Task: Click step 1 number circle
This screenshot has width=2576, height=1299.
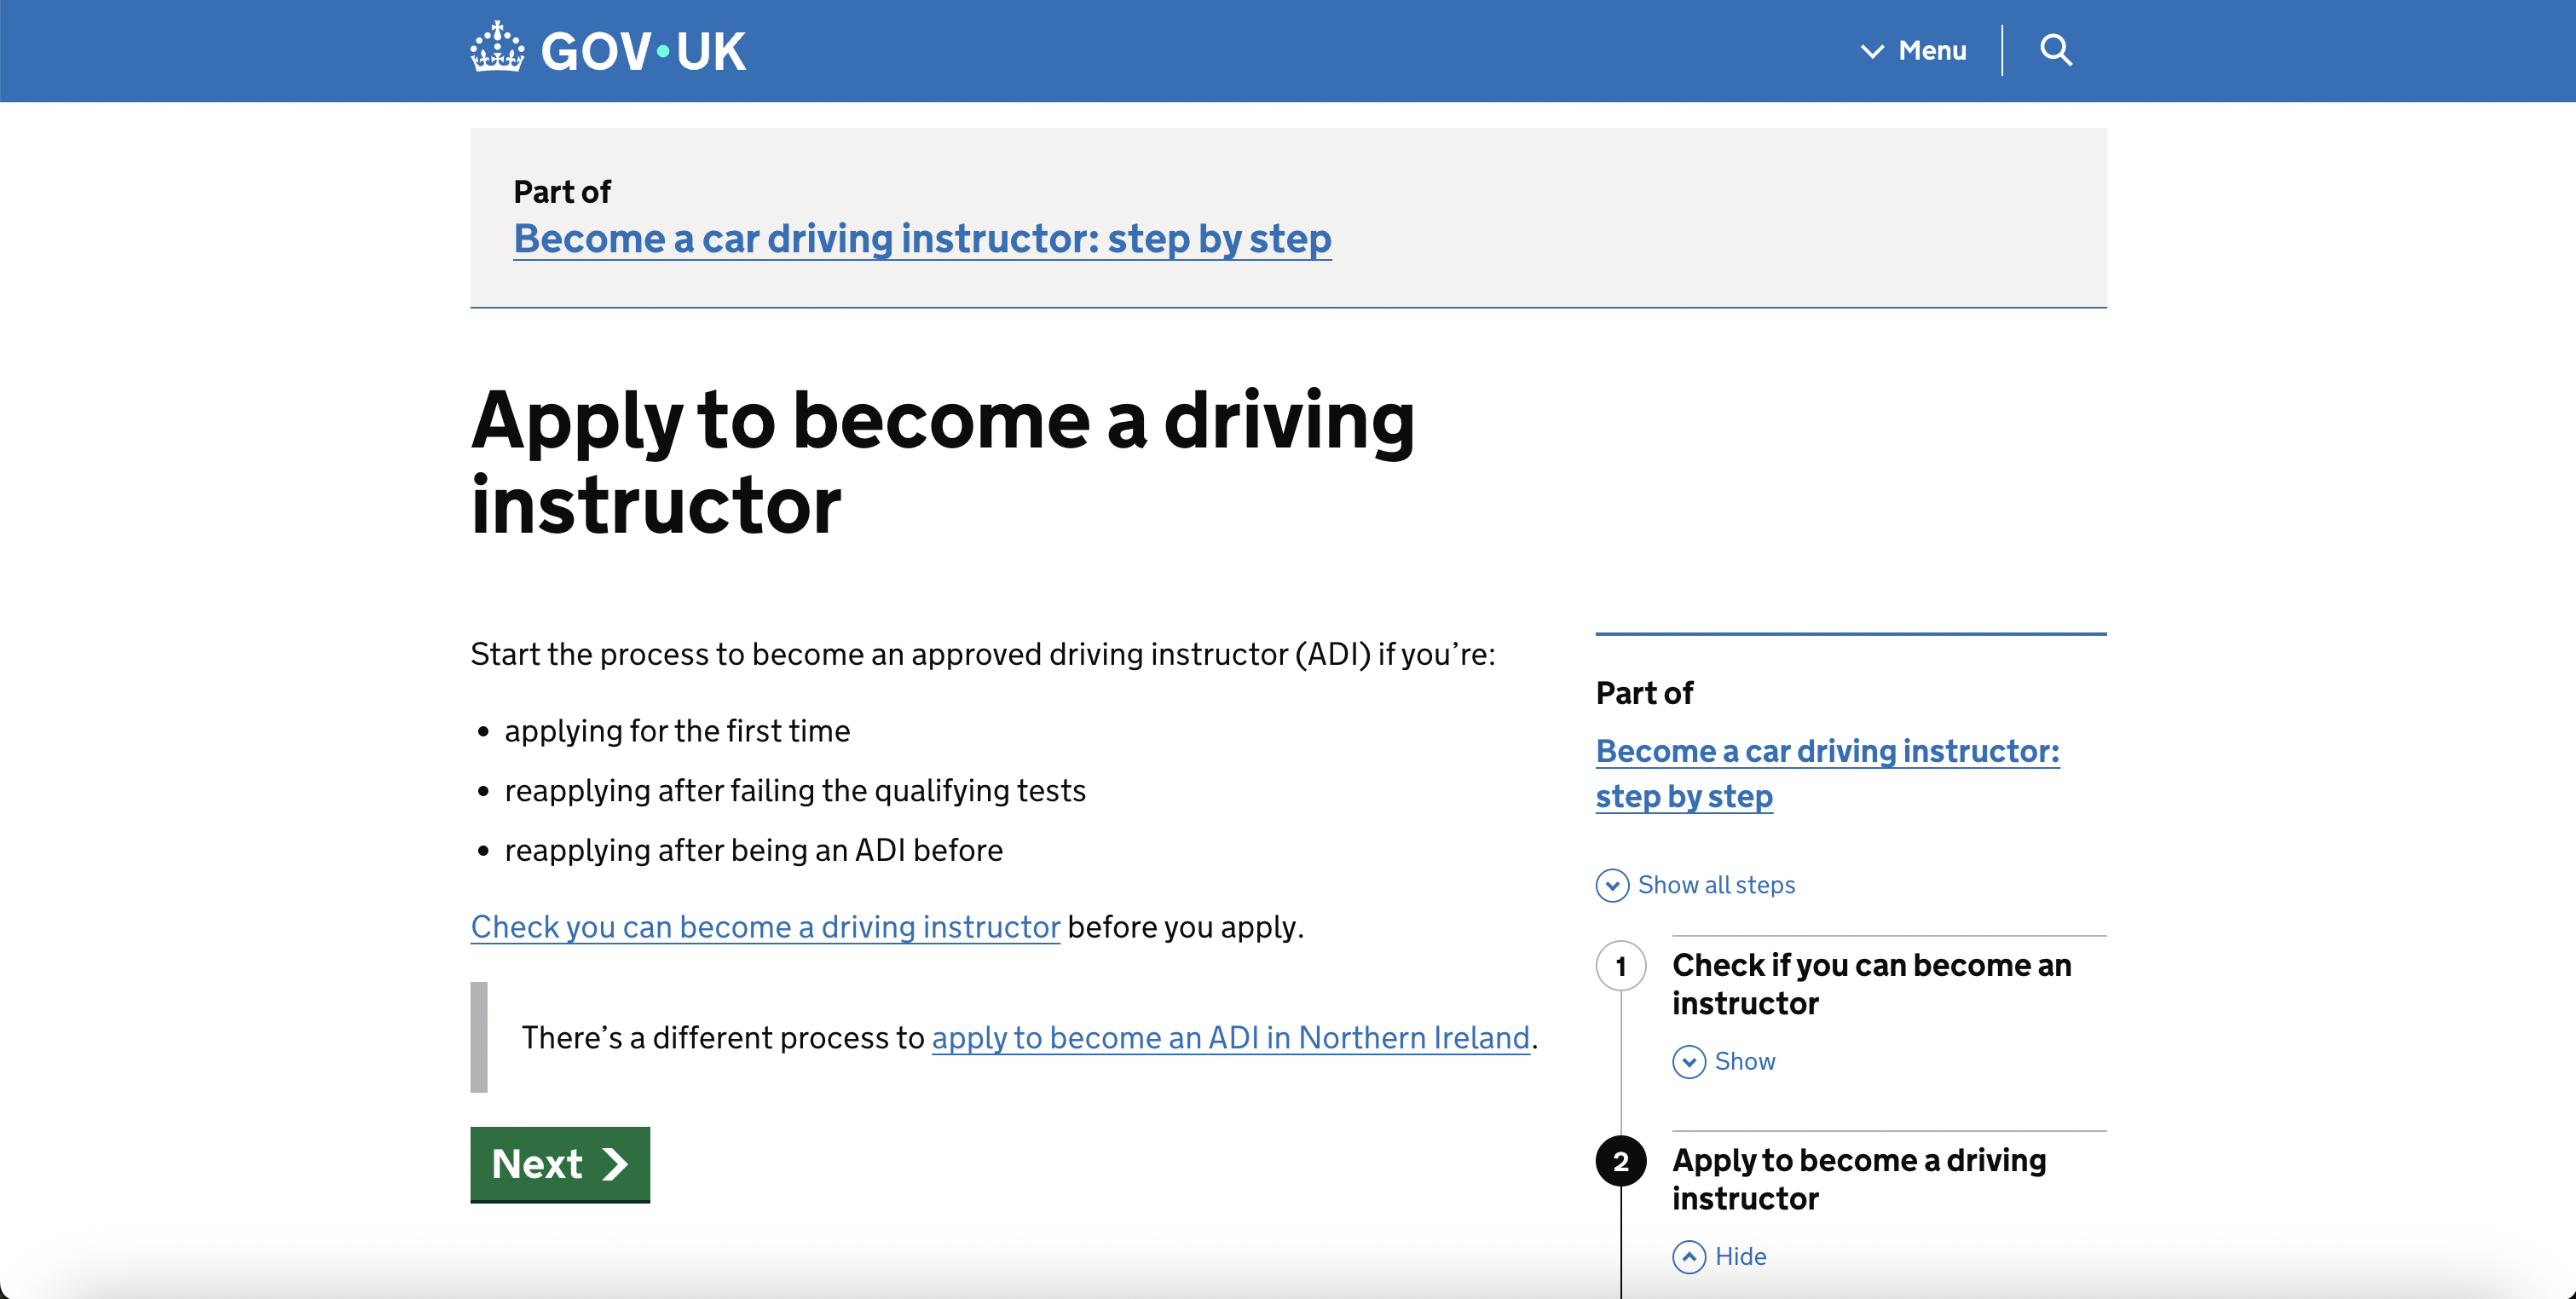Action: (1620, 966)
